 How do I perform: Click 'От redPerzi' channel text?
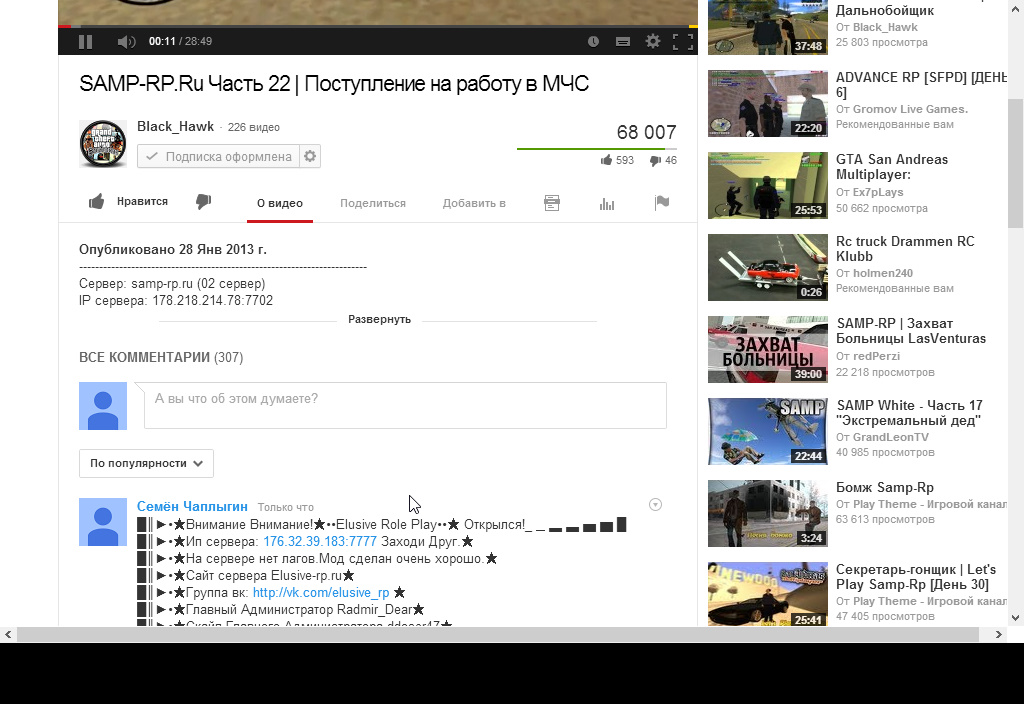click(868, 356)
